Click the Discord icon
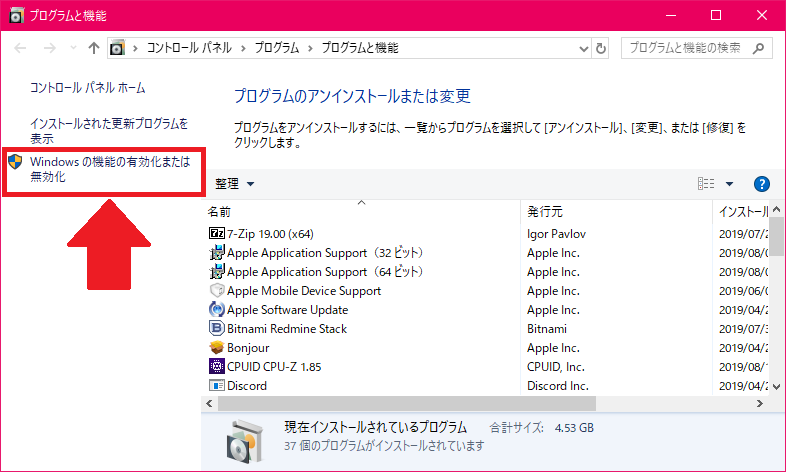 point(217,385)
